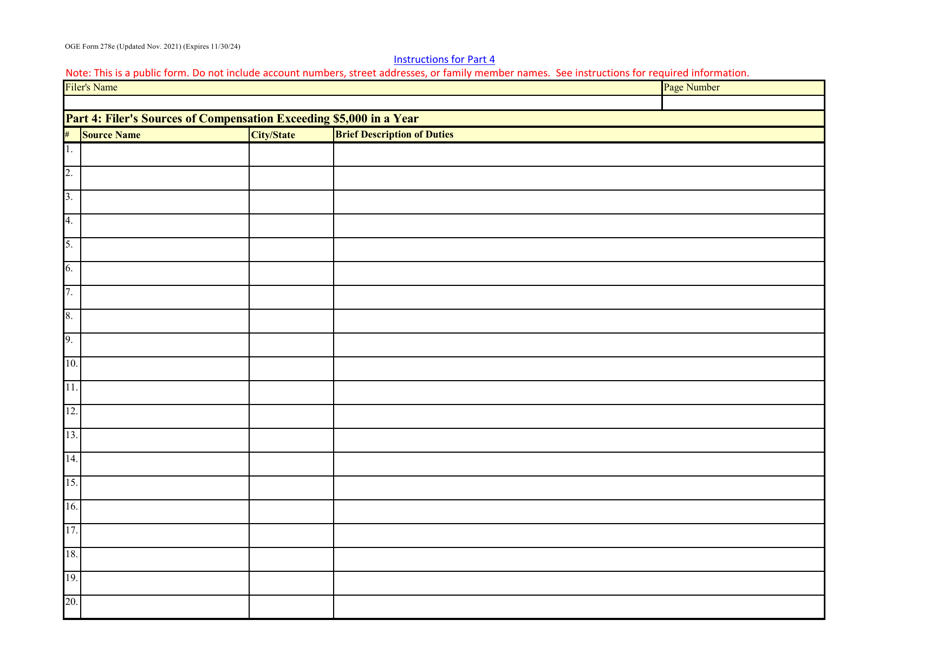Image resolution: width=950 pixels, height=672 pixels.
Task: Open the Instructions for Part 4 link
Action: pos(444,60)
